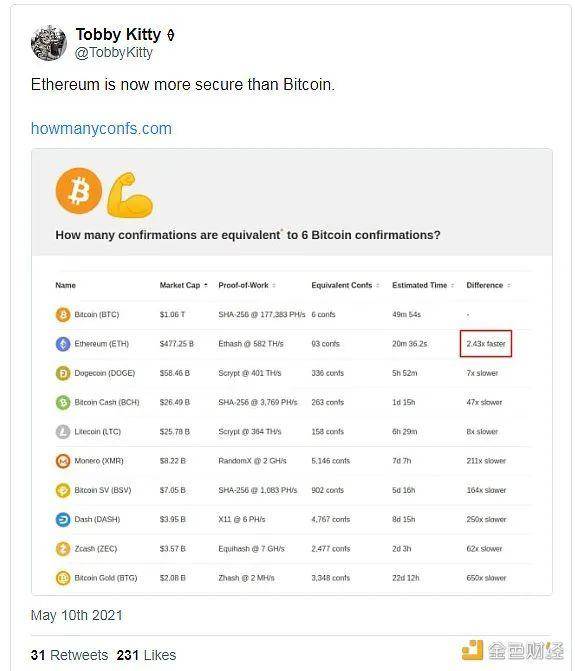Click Tobby Kitty's profile avatar

pos(49,43)
